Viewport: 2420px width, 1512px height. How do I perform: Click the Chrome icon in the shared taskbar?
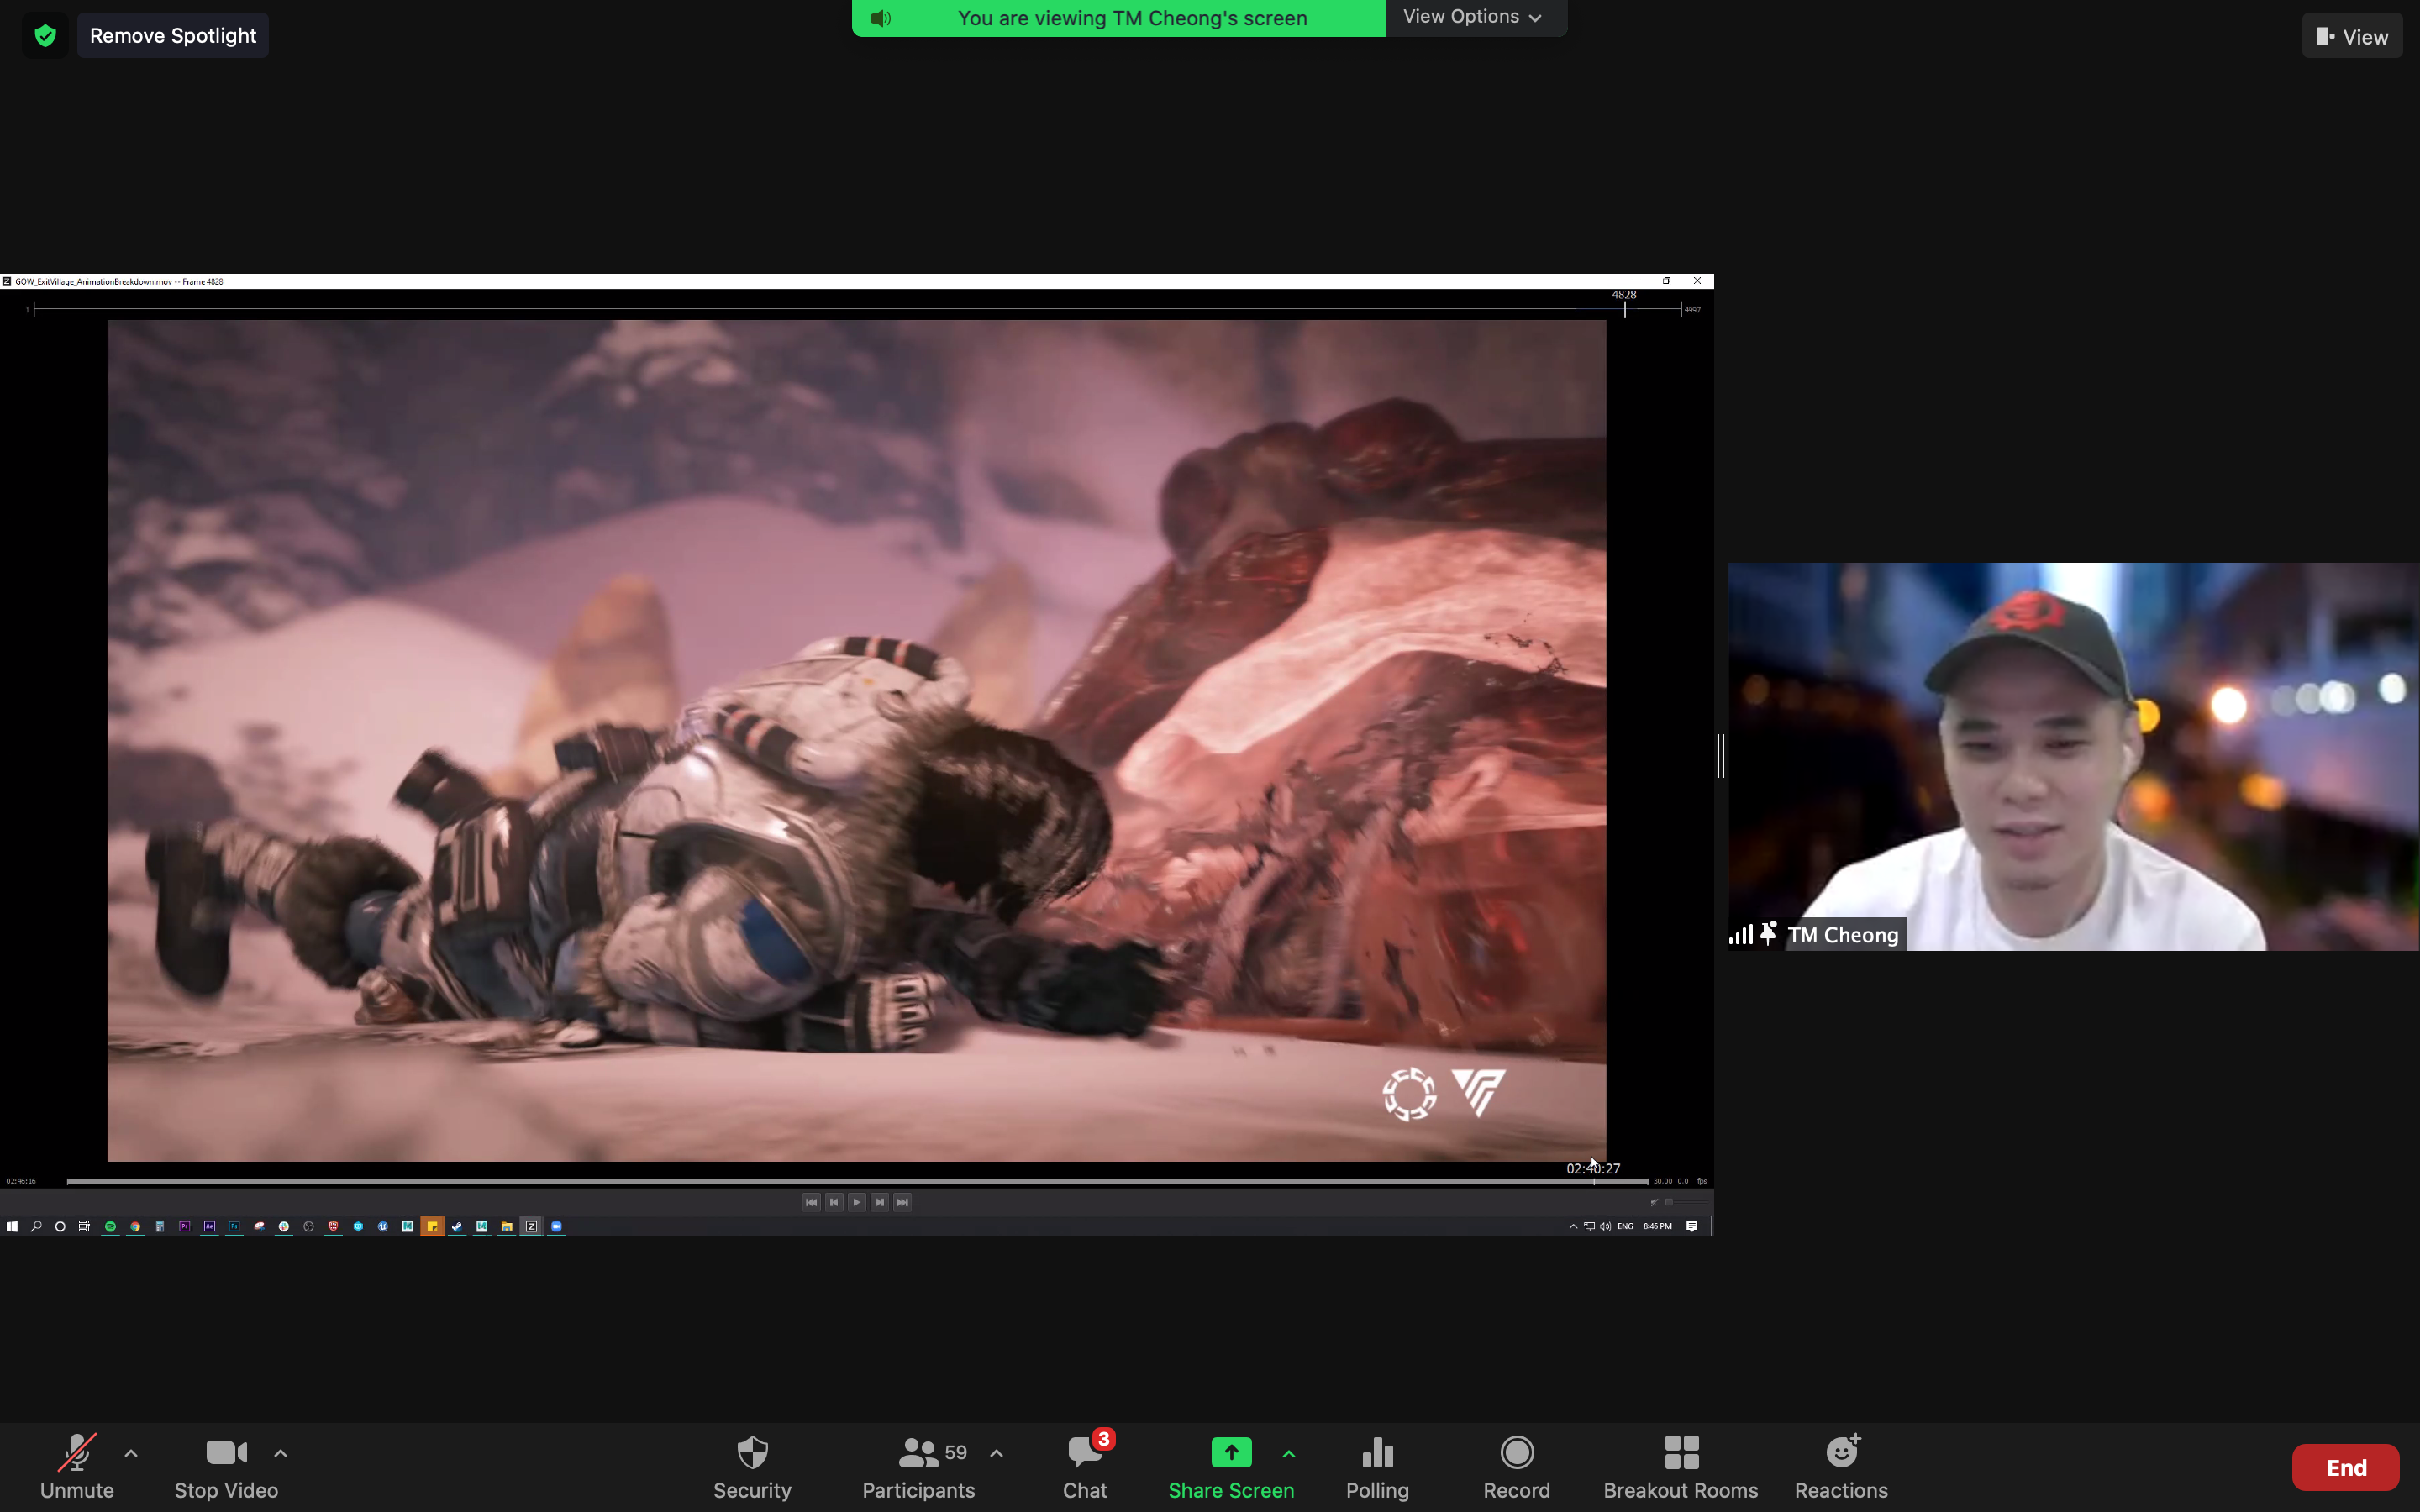pyautogui.click(x=135, y=1227)
